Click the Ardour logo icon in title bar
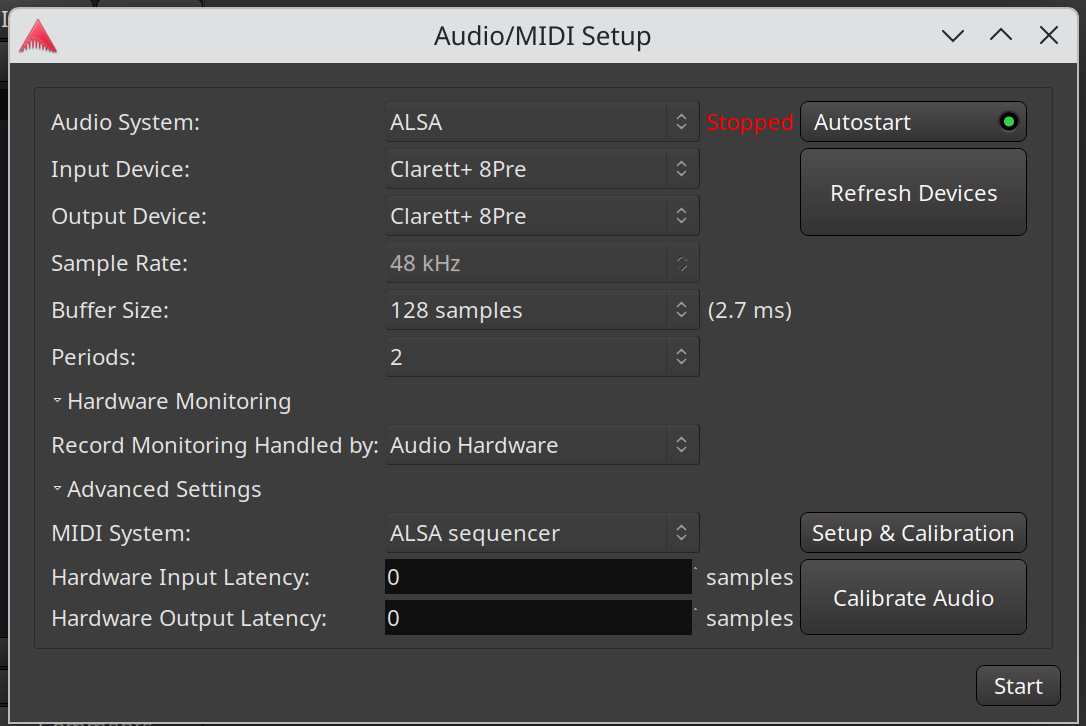The image size is (1086, 726). tap(38, 37)
